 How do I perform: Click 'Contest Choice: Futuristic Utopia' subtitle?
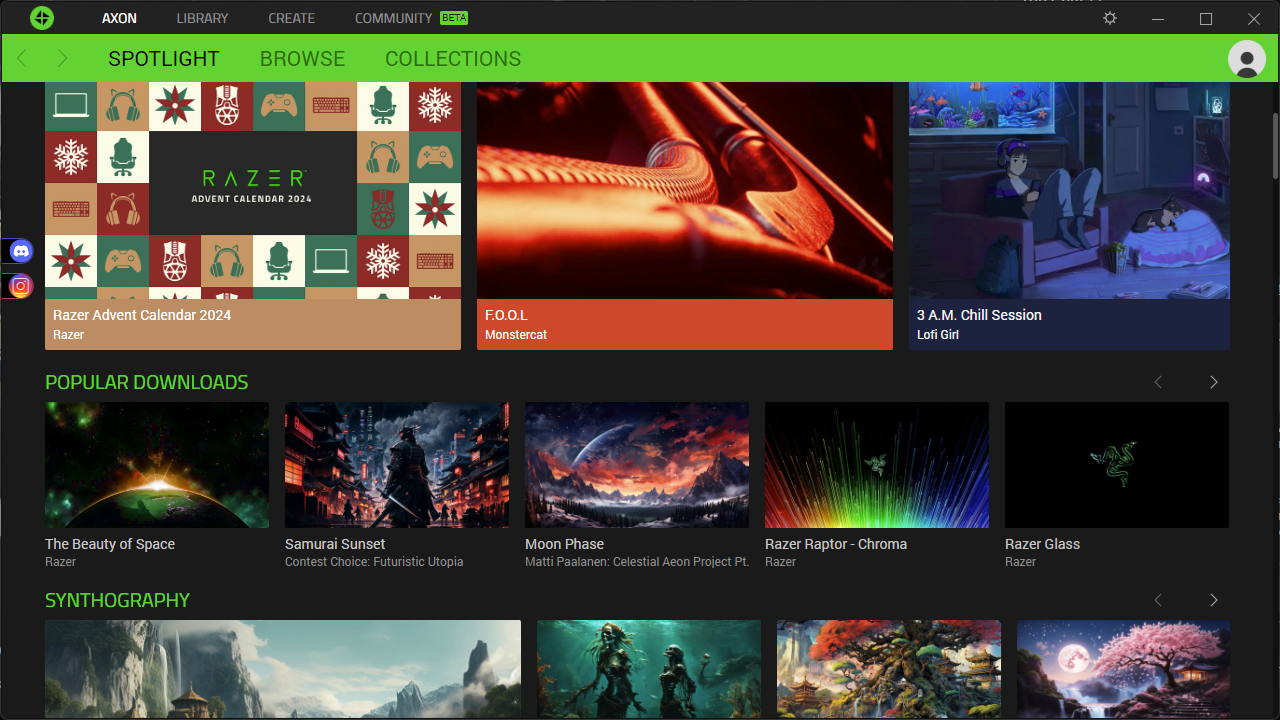tap(374, 562)
